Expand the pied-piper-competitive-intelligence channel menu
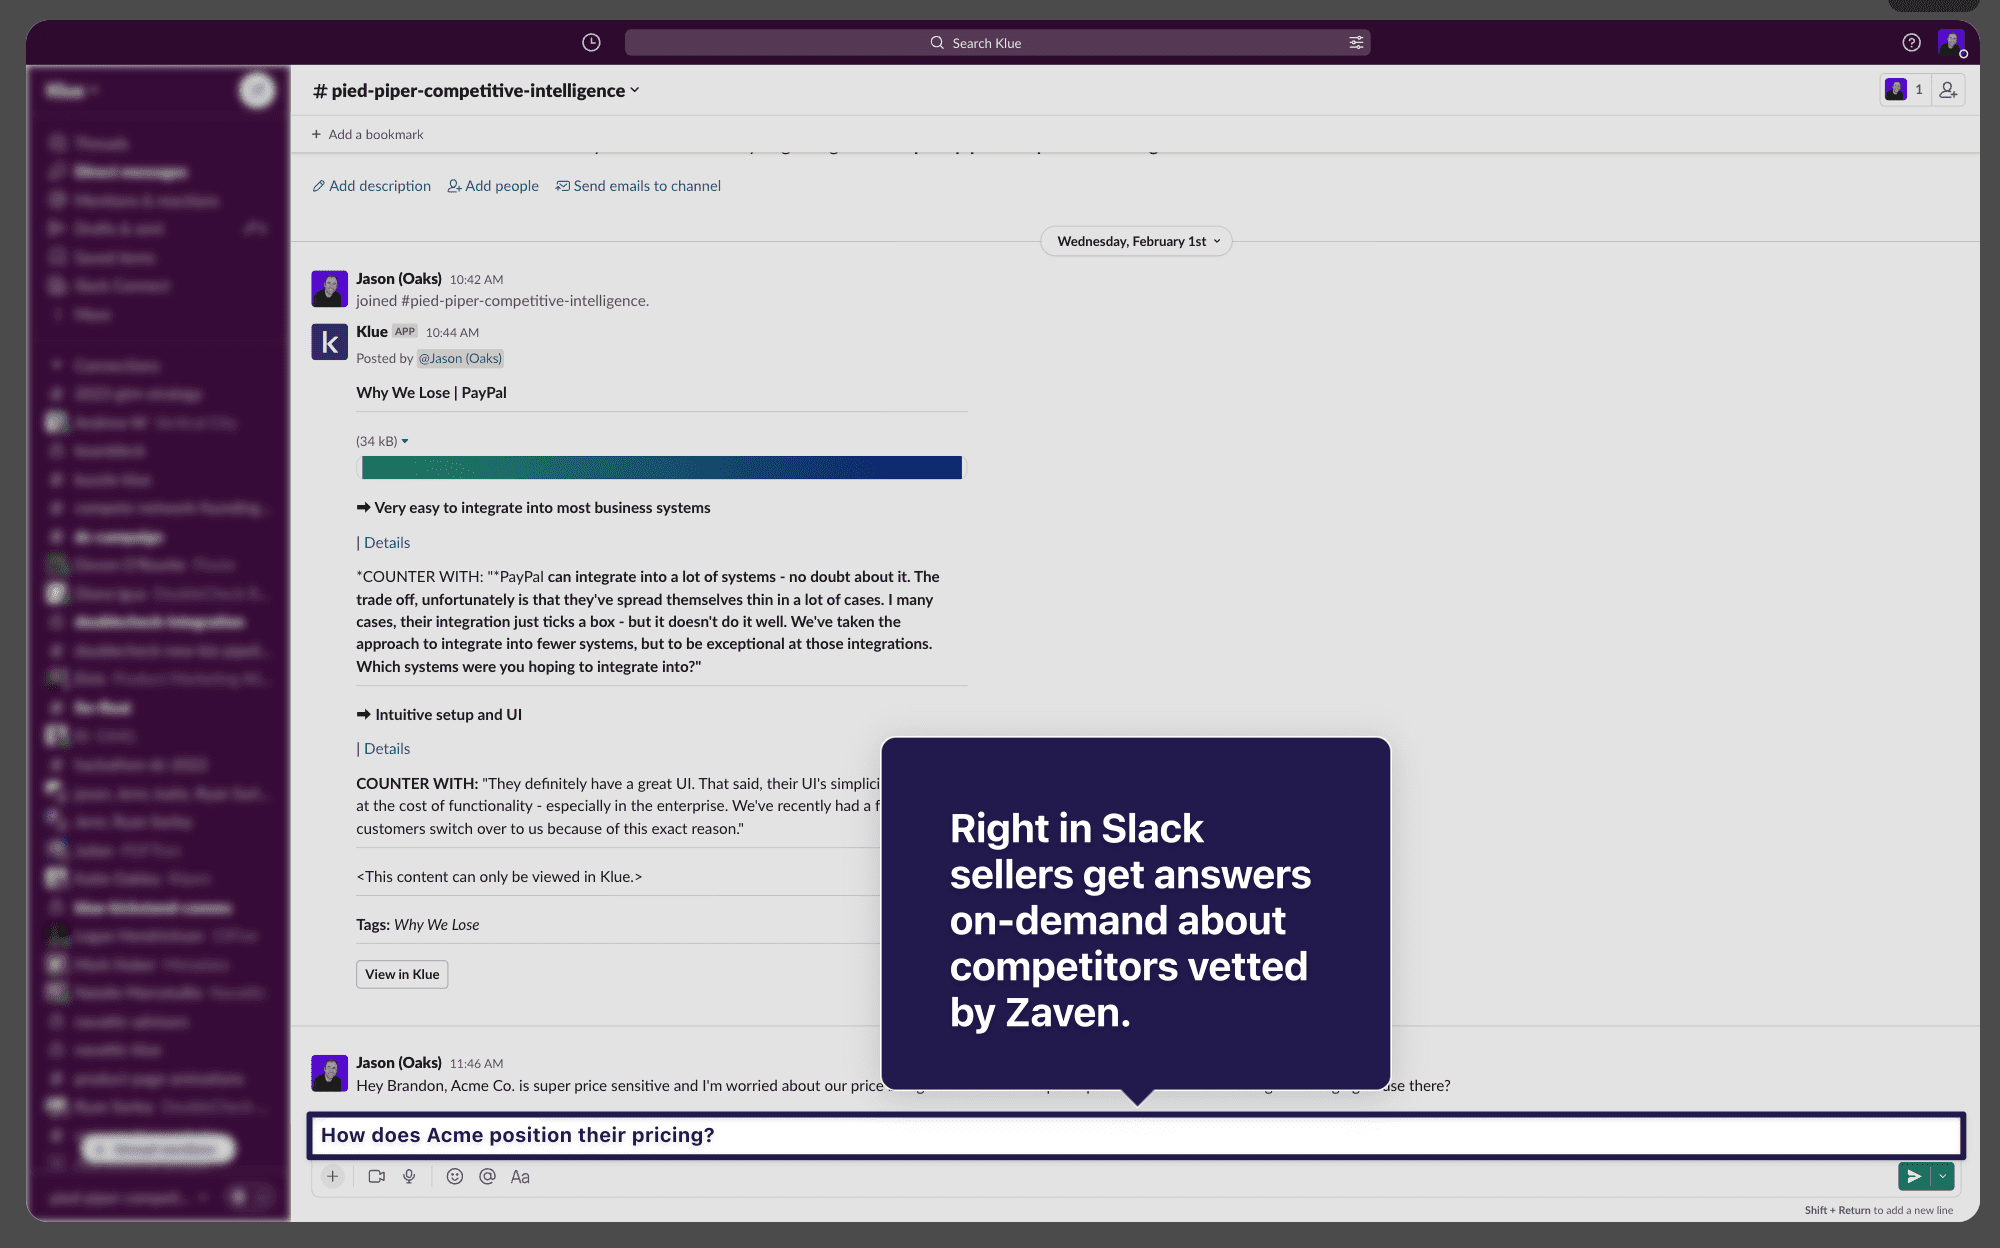Image resolution: width=2000 pixels, height=1248 pixels. (x=476, y=91)
